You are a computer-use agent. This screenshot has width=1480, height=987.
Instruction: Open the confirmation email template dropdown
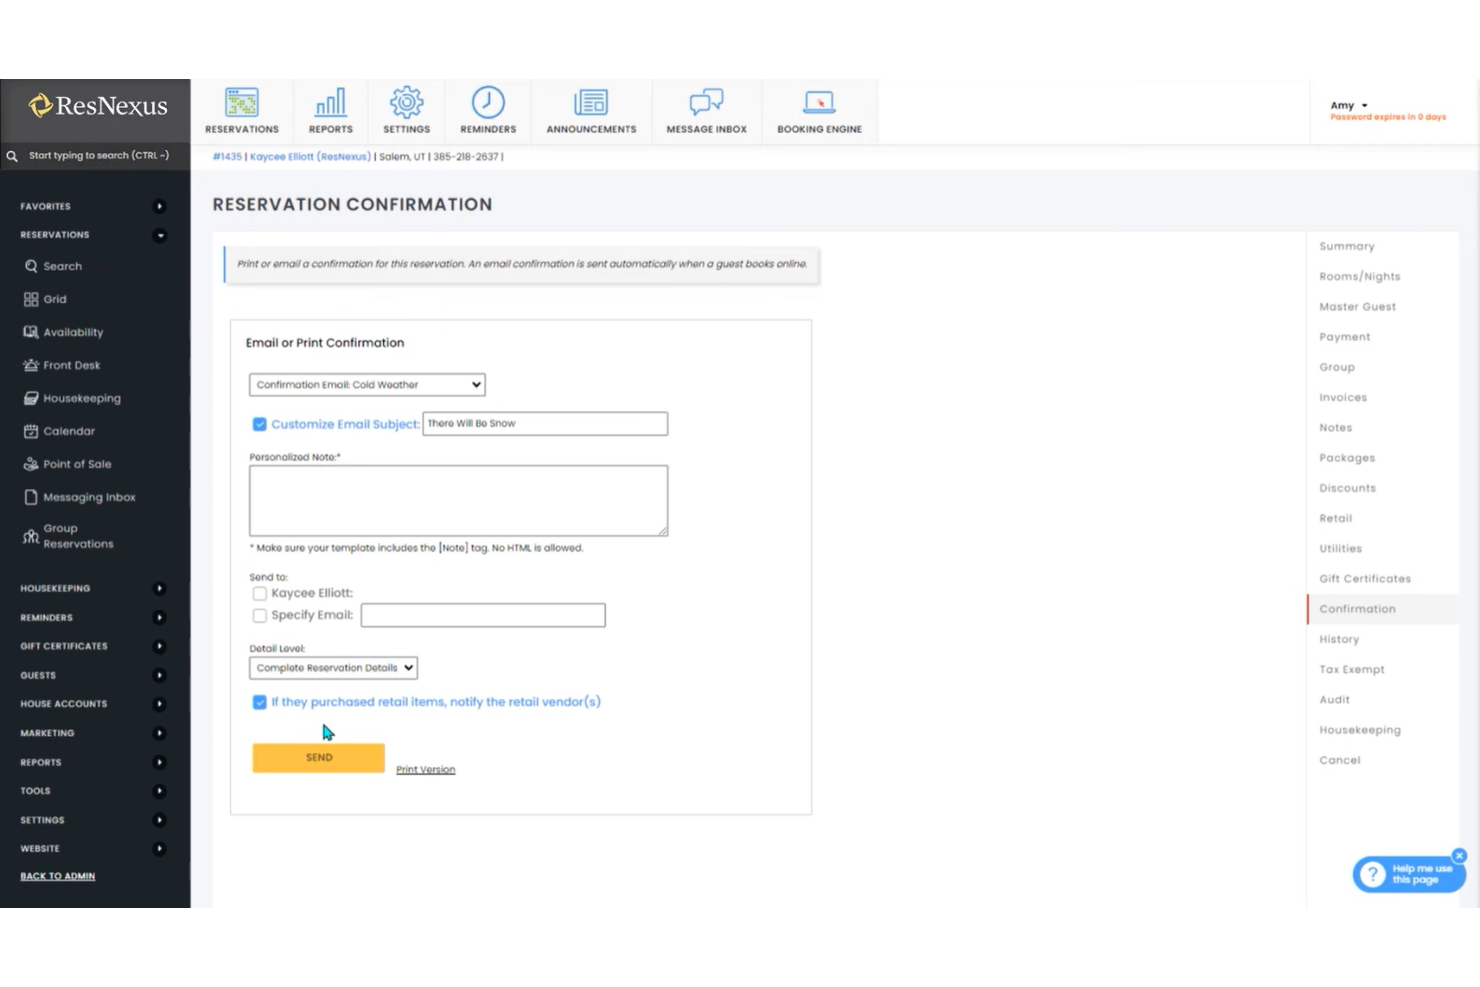366,384
